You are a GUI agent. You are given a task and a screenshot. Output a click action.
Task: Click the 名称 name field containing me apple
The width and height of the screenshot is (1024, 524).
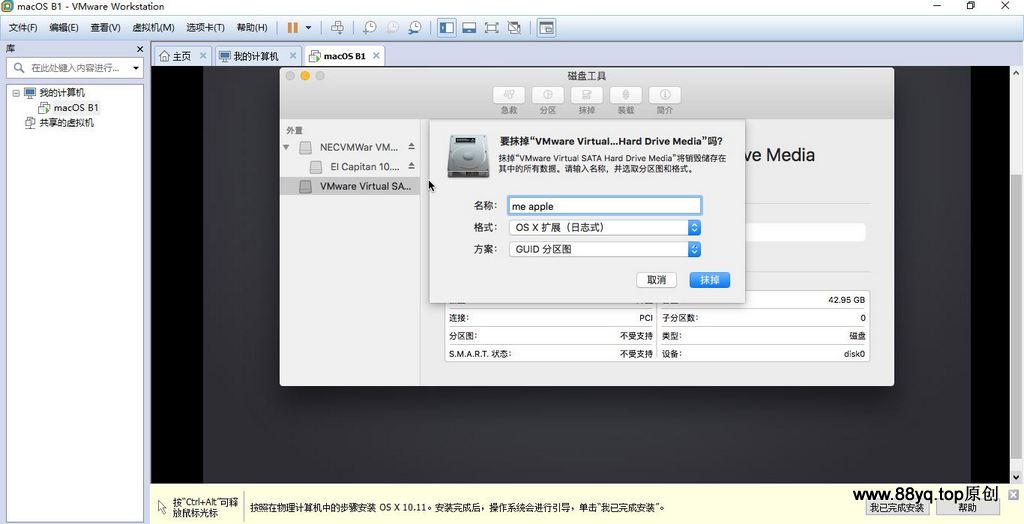[605, 206]
